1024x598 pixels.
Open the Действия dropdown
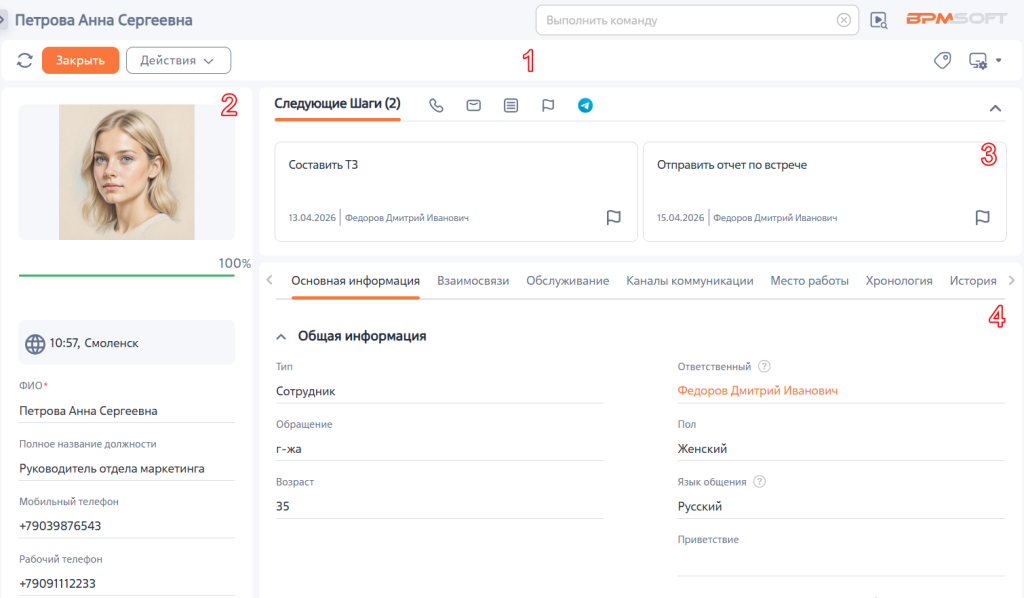[178, 60]
